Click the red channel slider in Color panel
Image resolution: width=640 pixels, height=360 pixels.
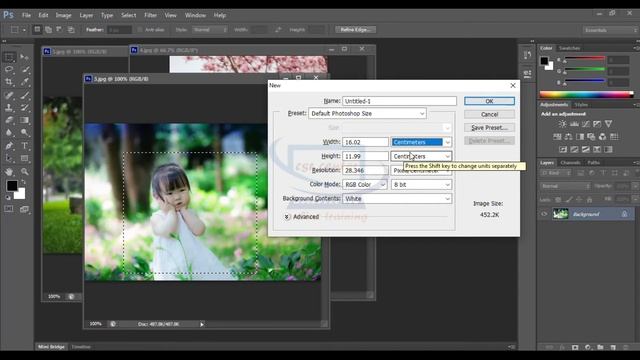[x=585, y=60]
